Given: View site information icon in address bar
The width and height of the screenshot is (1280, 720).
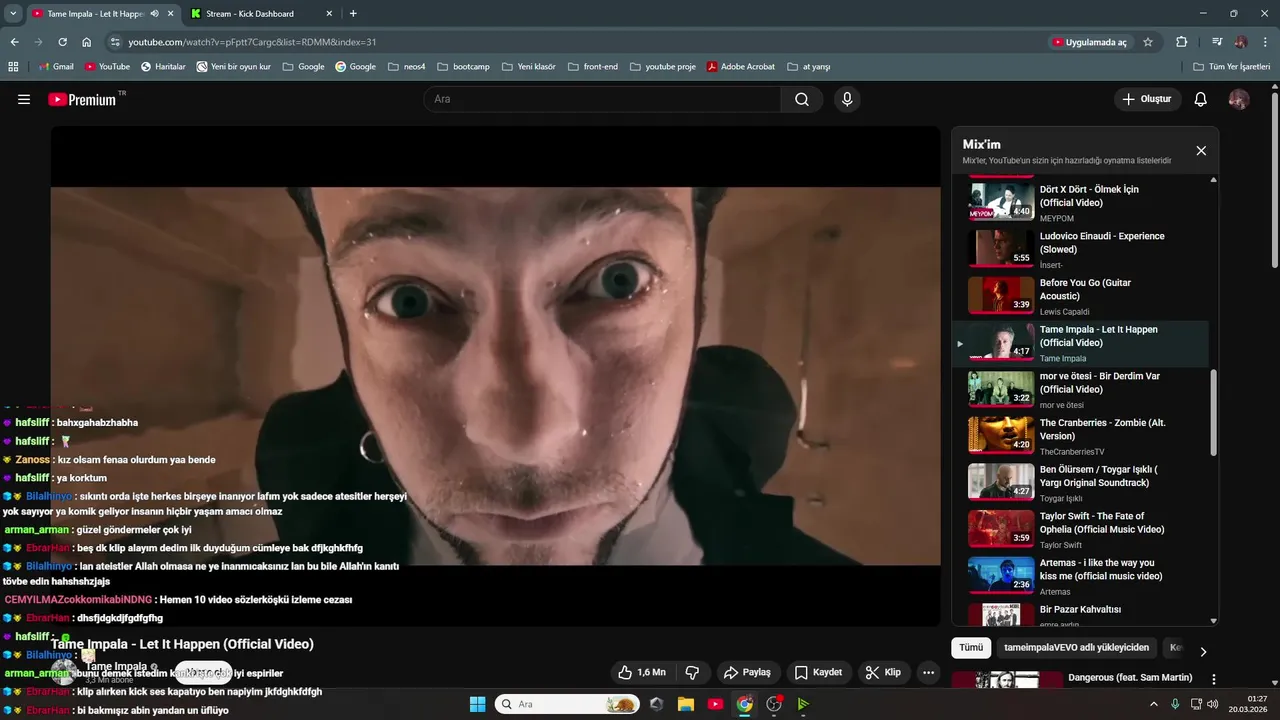Looking at the screenshot, I should 115,42.
